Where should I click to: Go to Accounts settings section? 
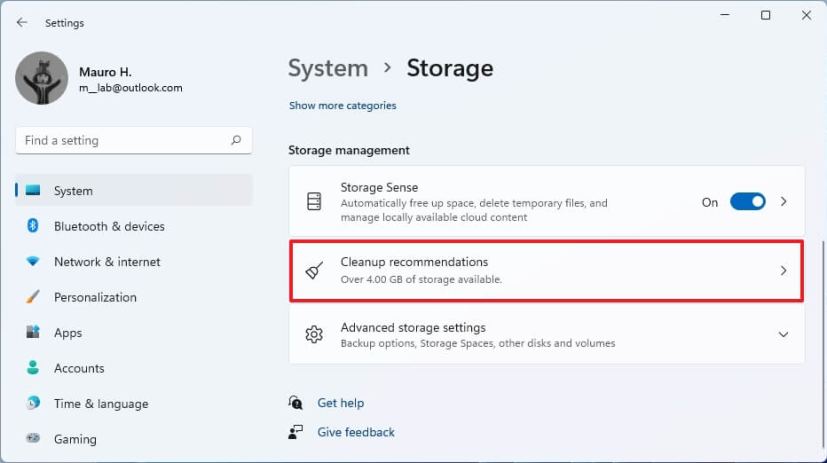click(x=79, y=368)
